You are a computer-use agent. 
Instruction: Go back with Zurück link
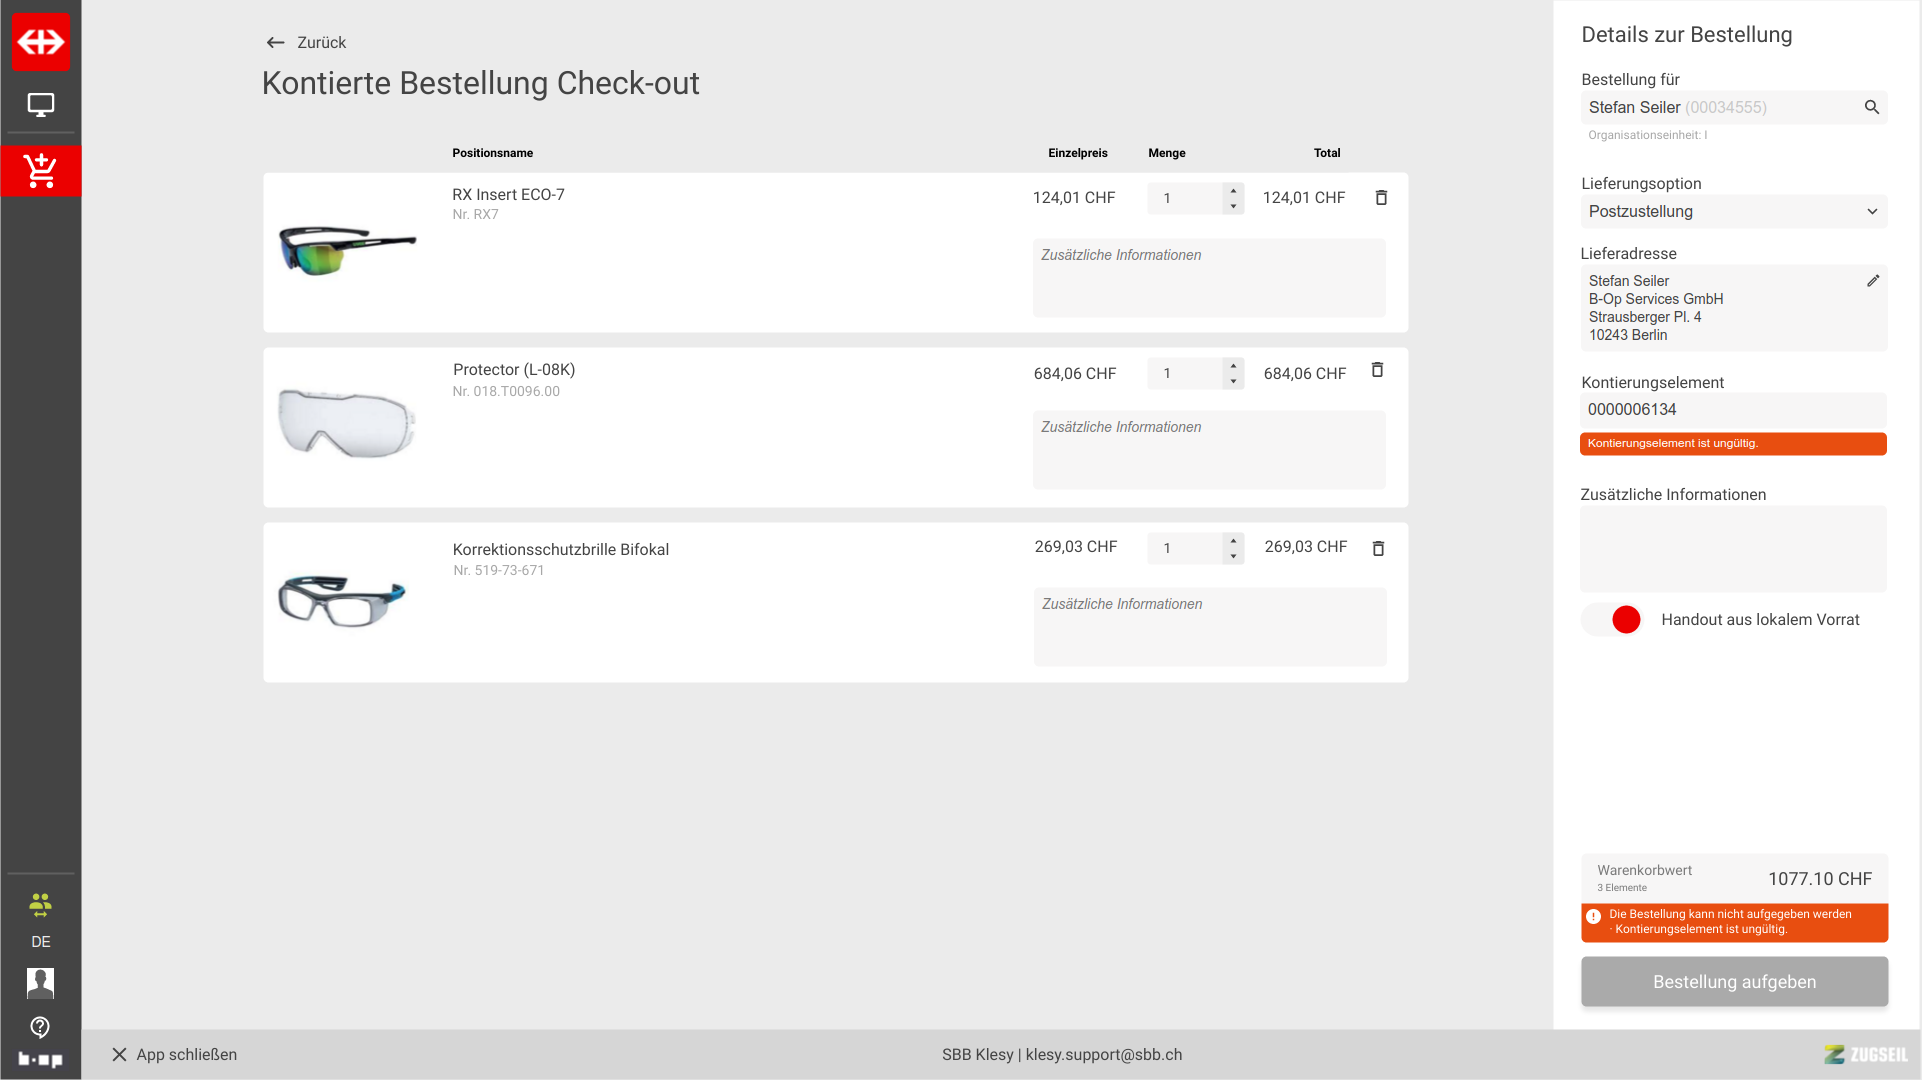pyautogui.click(x=306, y=42)
